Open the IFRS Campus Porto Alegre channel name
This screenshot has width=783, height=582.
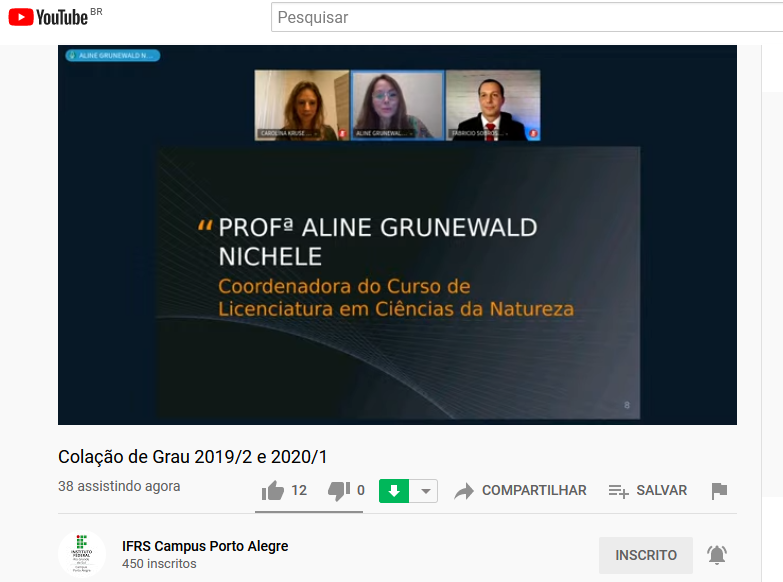tap(205, 546)
